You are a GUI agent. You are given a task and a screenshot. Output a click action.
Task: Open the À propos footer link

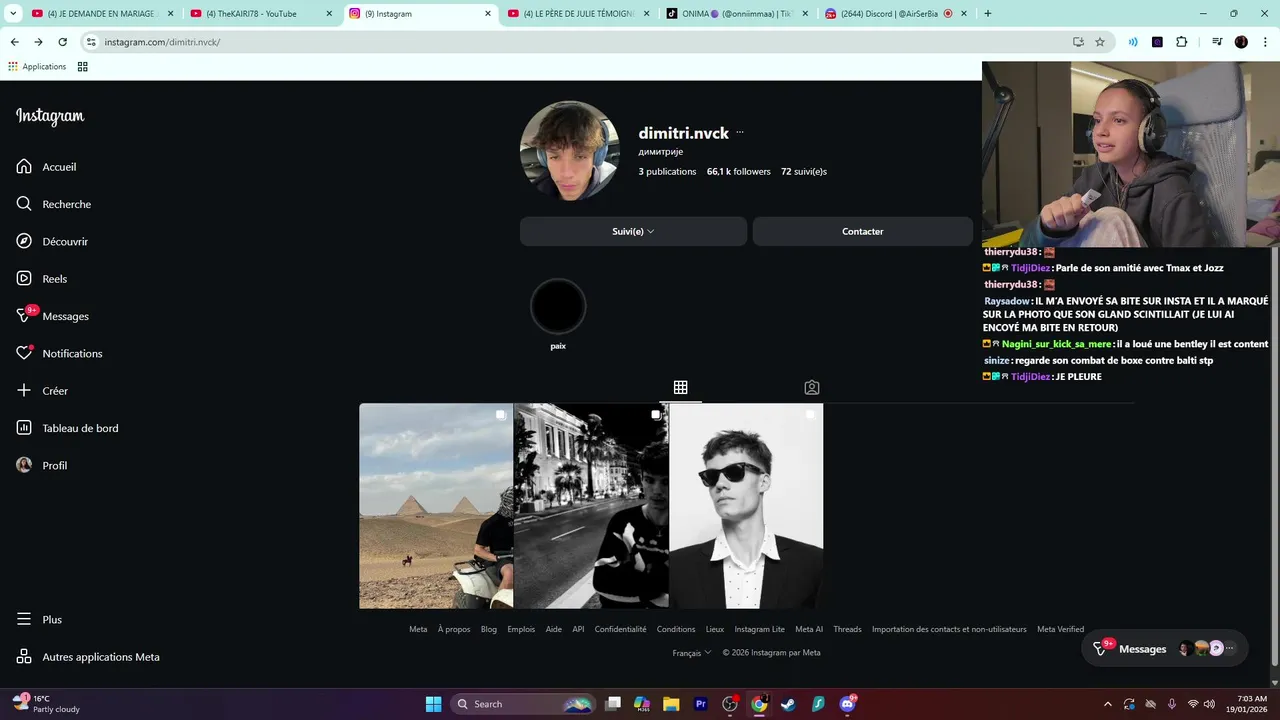coord(454,629)
